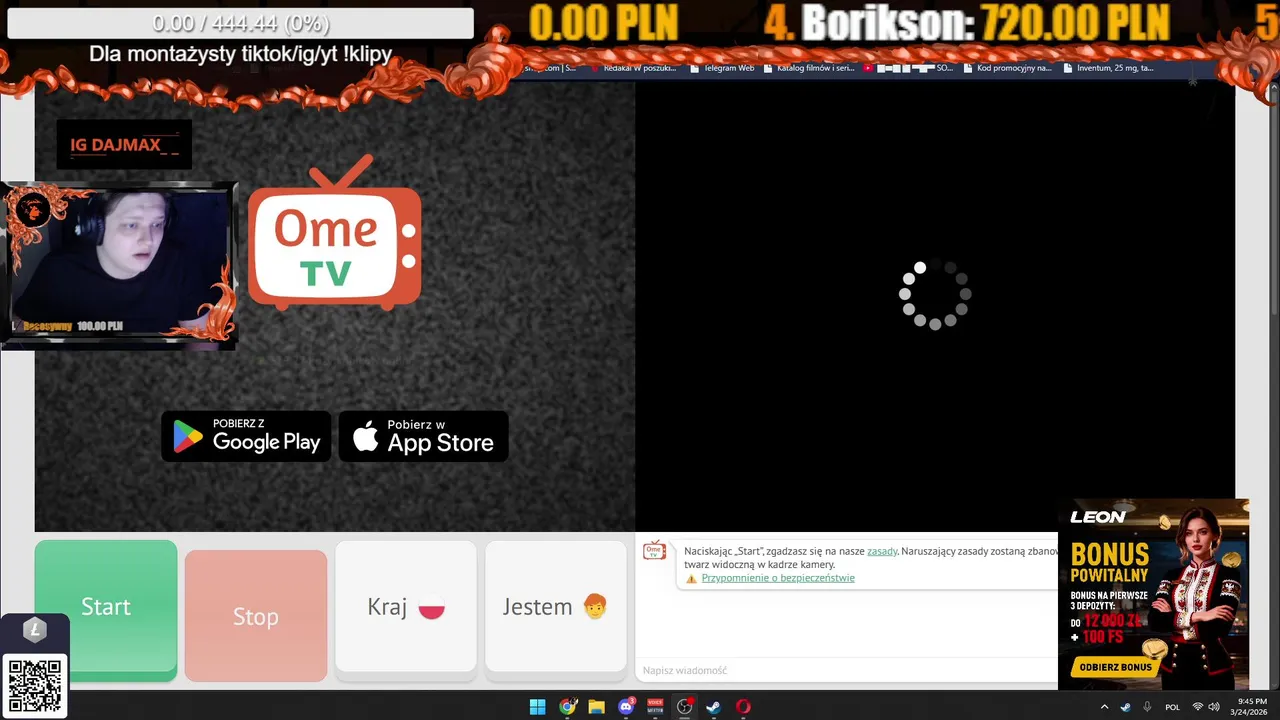Screen dimensions: 1280x720
Task: Open 'Kod promocyjny na...' bookmark
Action: point(1008,68)
